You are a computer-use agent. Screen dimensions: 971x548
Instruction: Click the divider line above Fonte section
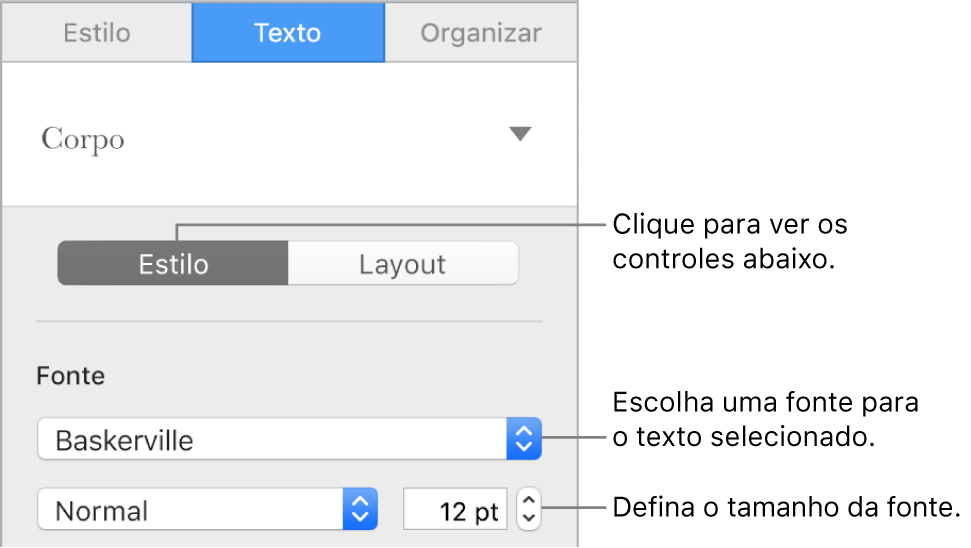click(288, 322)
